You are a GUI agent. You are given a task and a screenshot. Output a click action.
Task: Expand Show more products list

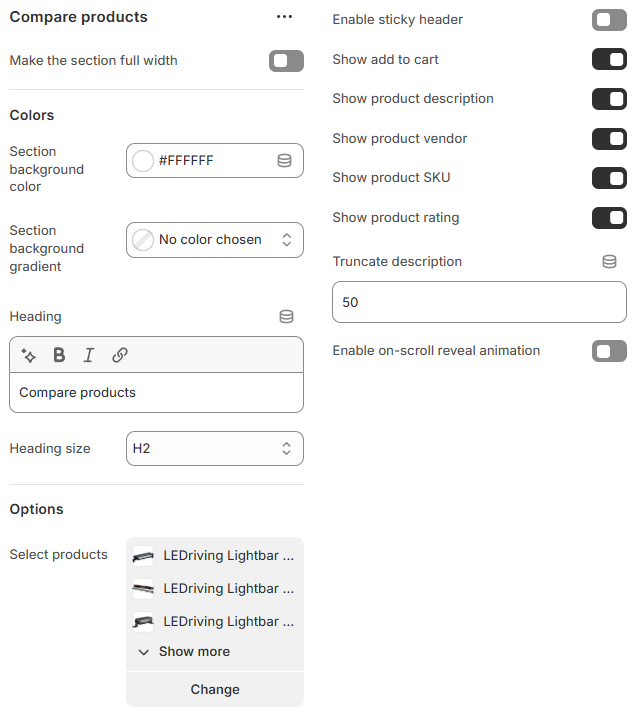click(184, 652)
